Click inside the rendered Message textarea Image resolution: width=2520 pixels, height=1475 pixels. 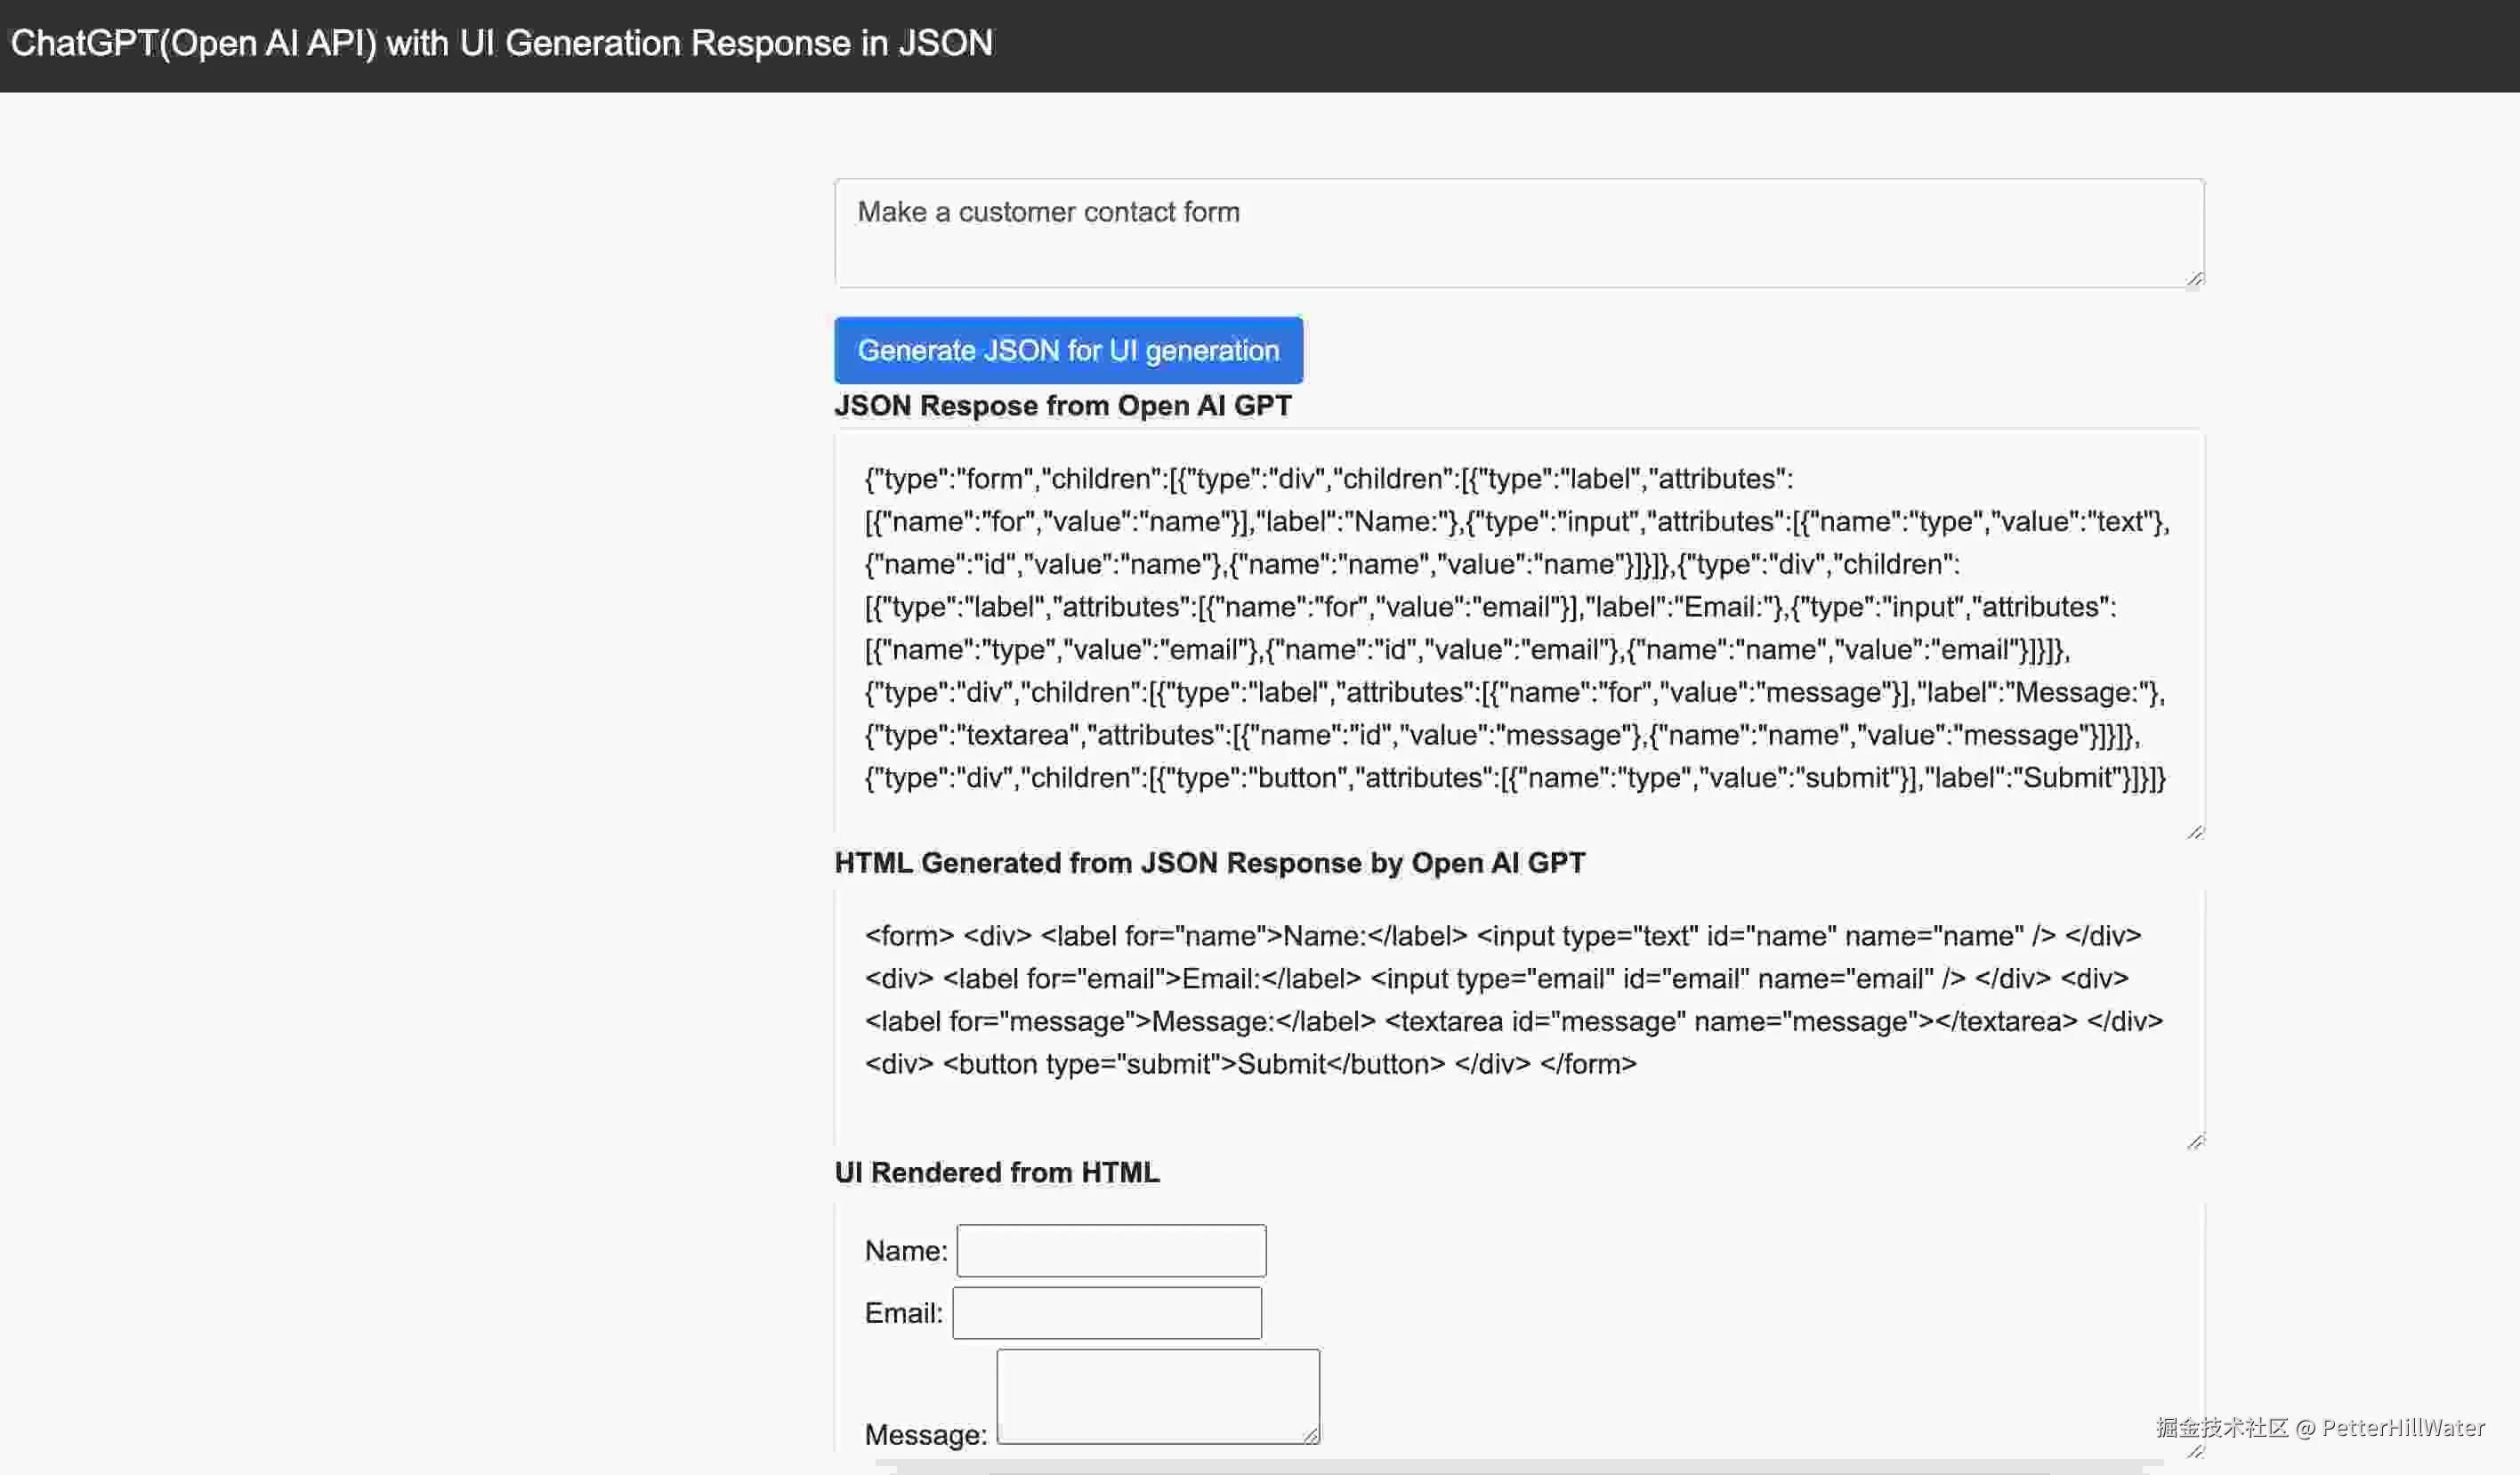pos(1156,1394)
